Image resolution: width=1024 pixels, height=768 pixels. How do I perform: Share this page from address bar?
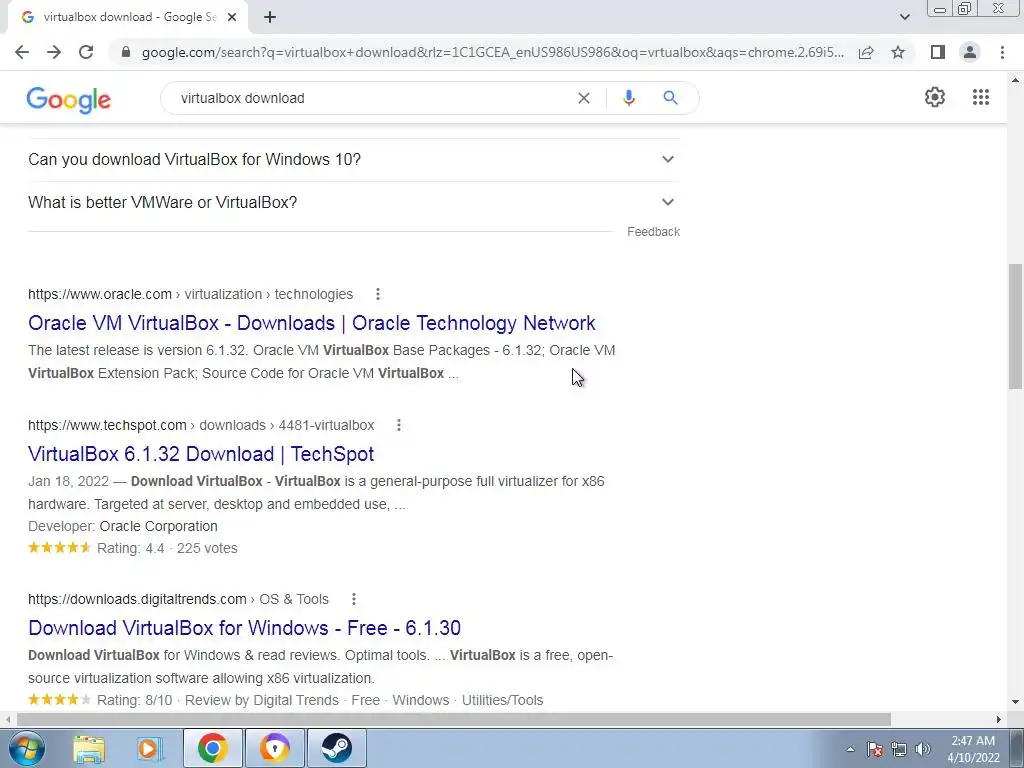click(x=866, y=52)
